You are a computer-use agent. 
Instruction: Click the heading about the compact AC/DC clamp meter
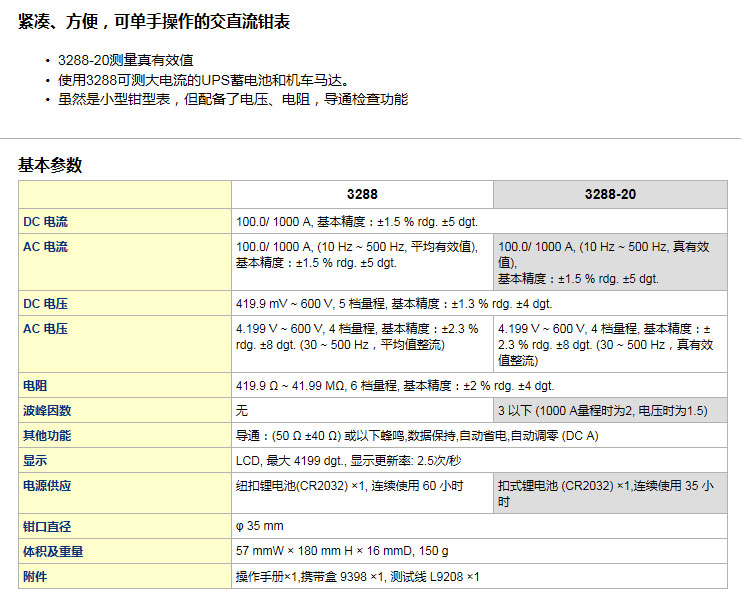point(155,22)
